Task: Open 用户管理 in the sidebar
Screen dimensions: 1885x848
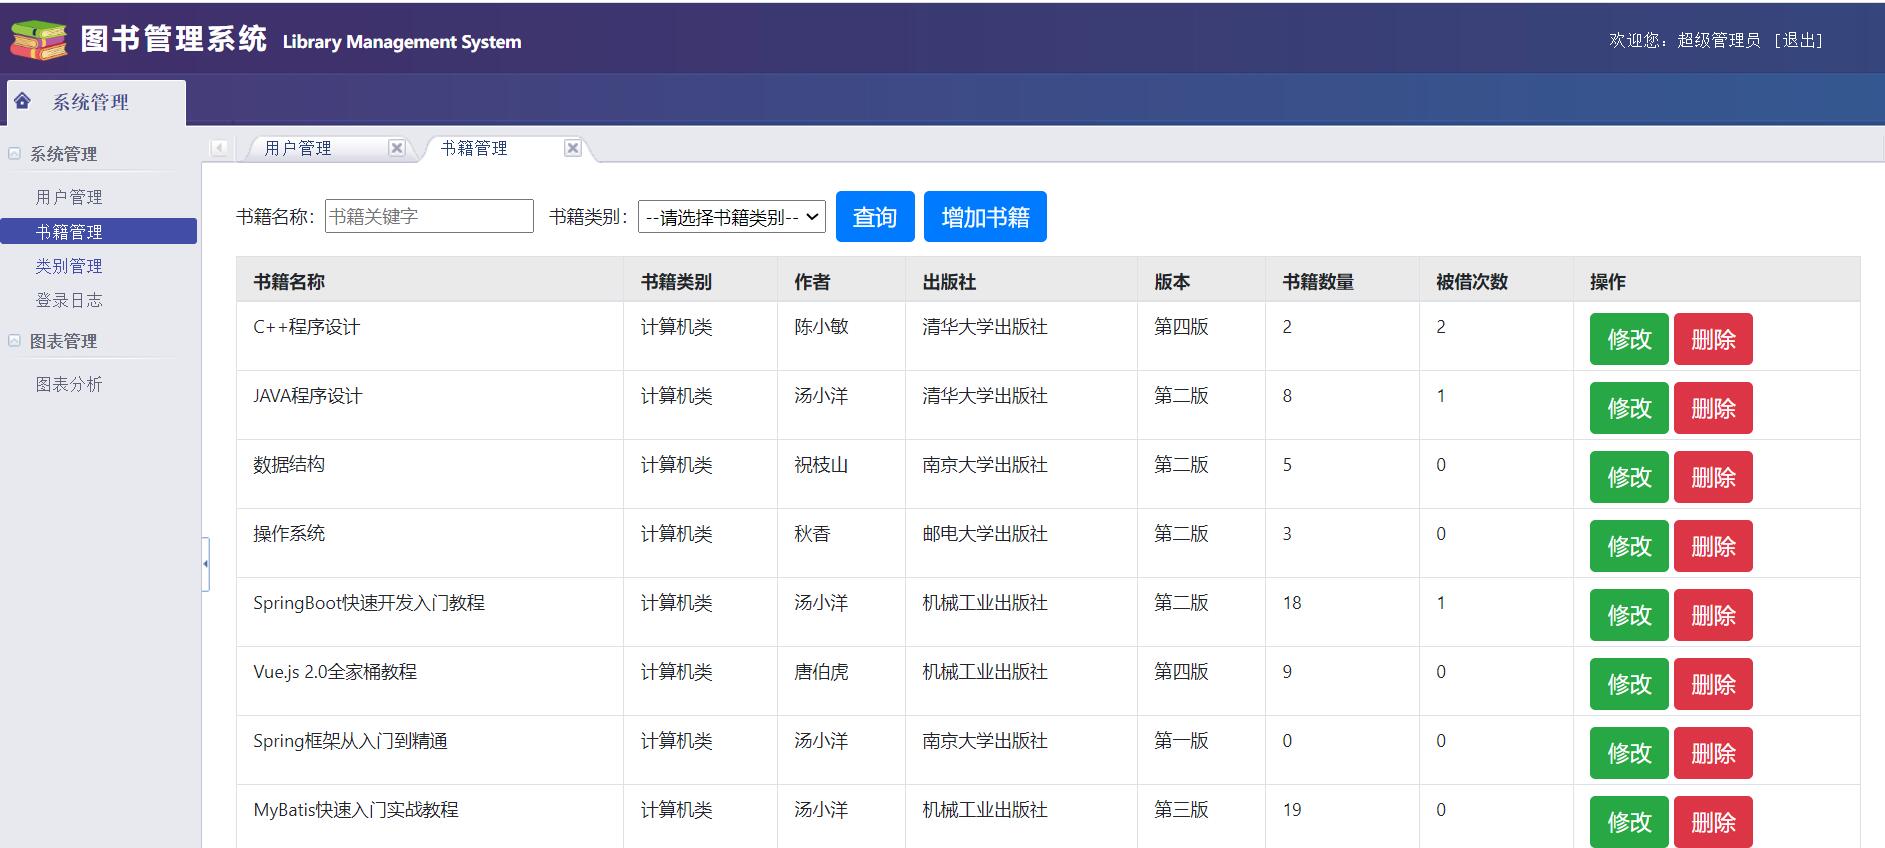Action: click(x=69, y=197)
